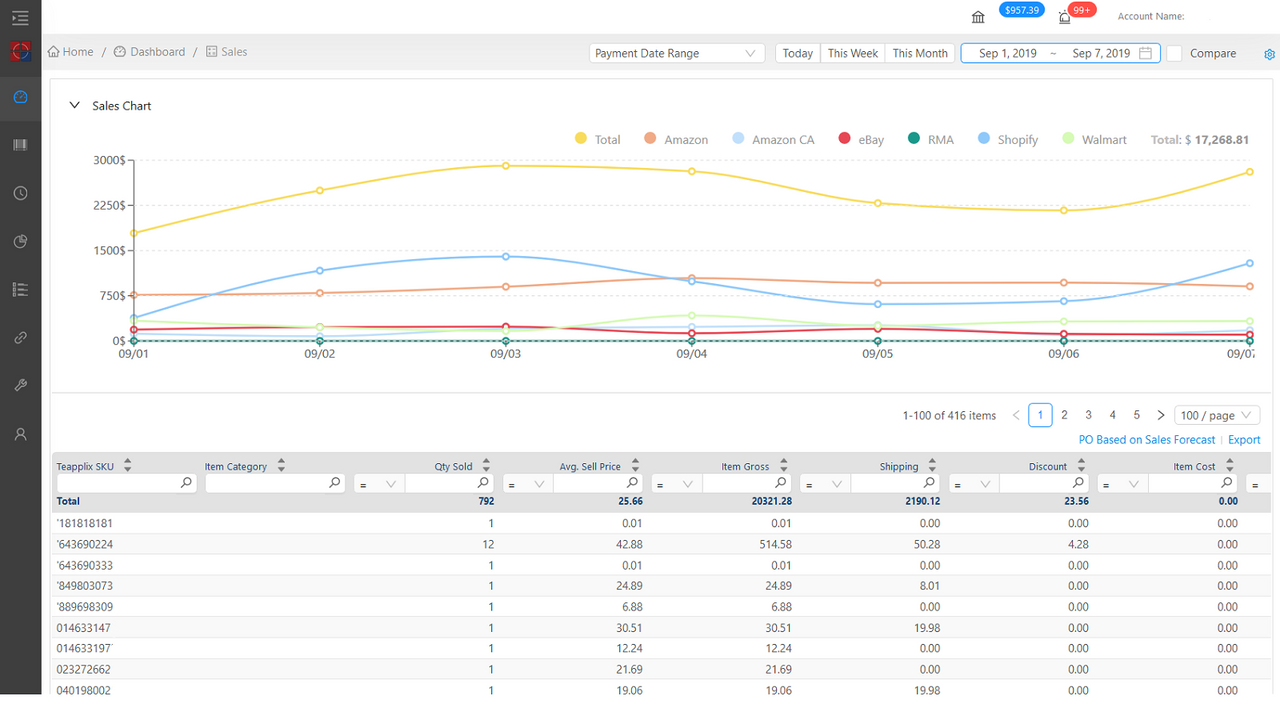Open PO Based on Sales Forecast

point(1146,439)
